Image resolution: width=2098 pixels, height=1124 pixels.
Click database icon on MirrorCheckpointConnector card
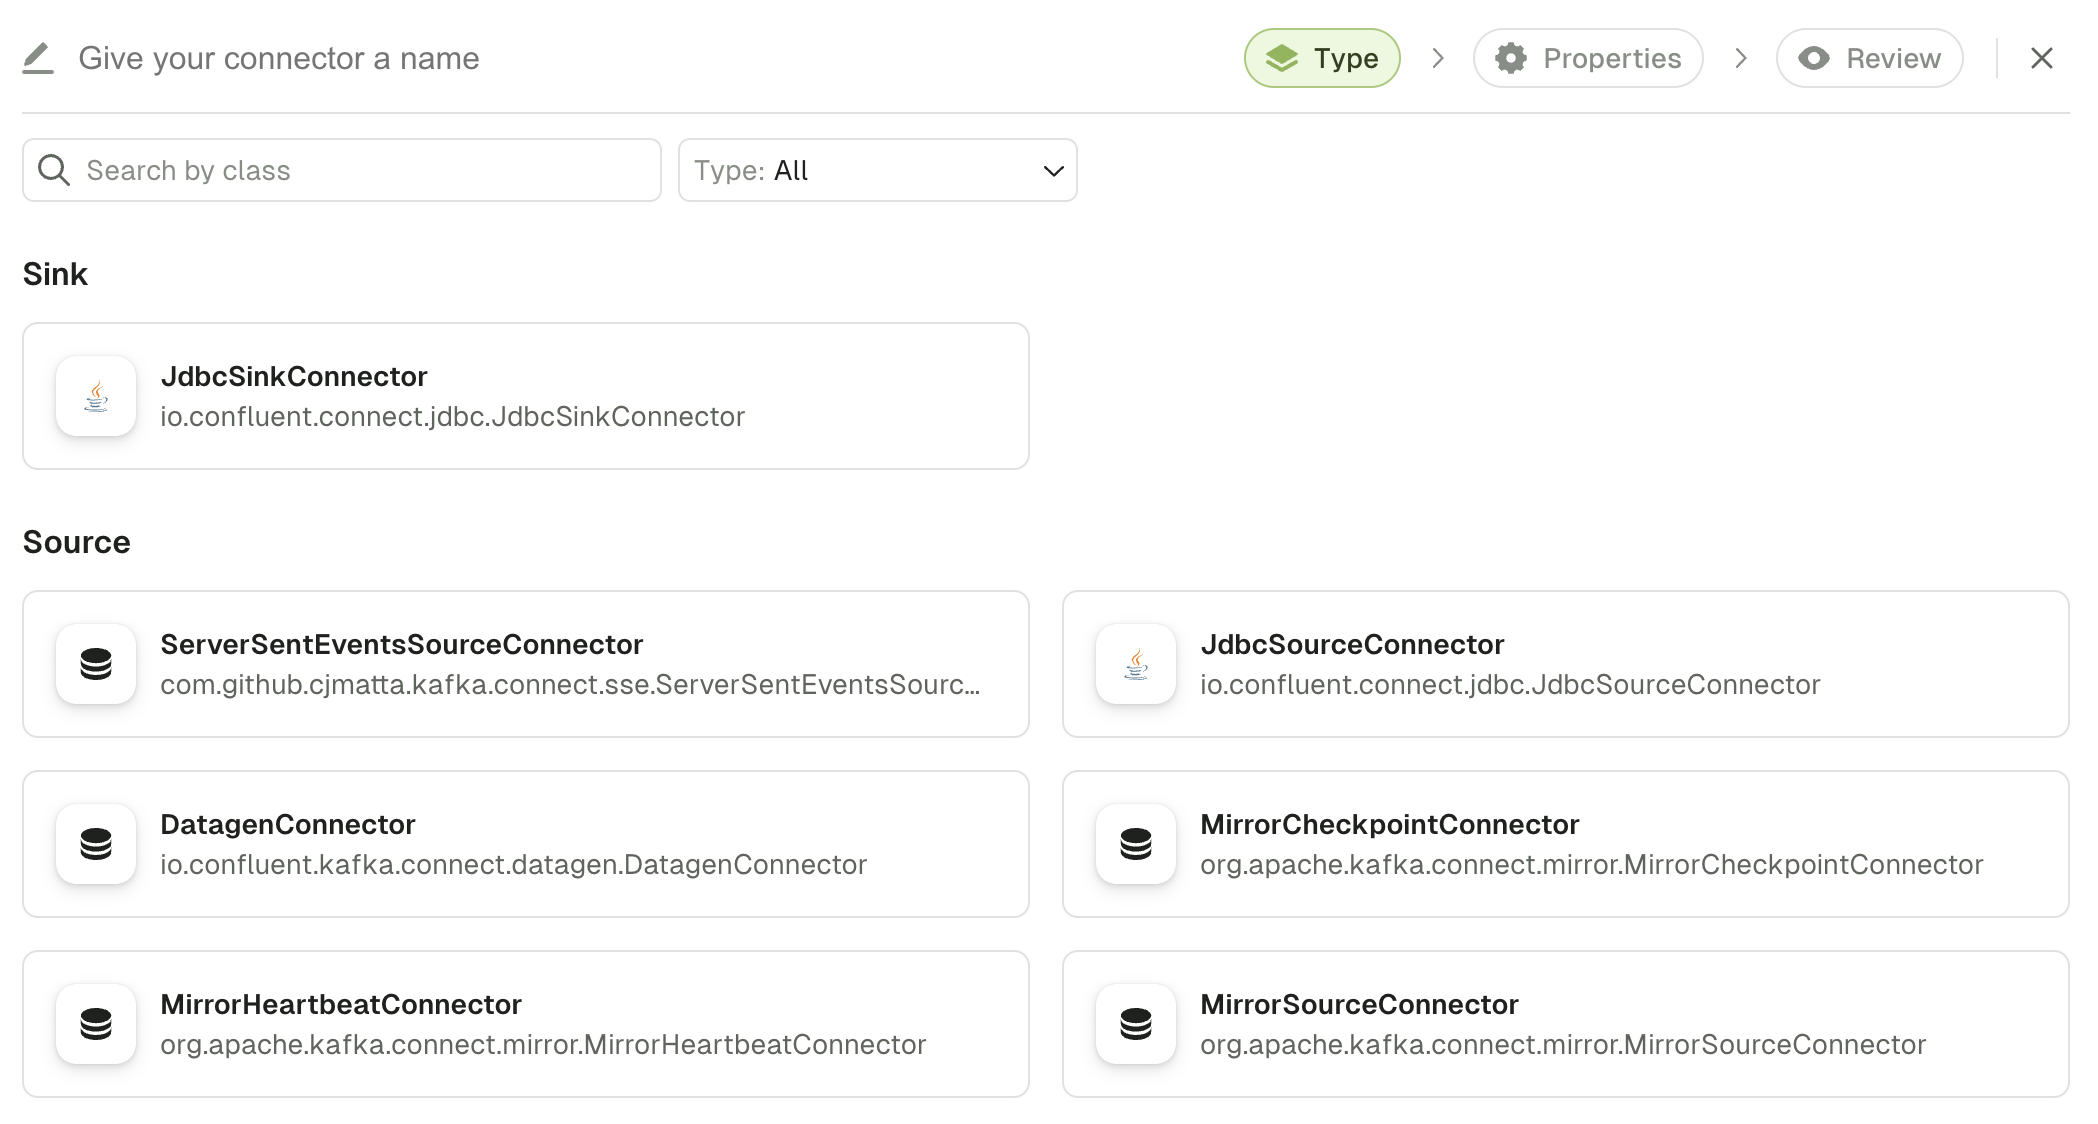1136,844
